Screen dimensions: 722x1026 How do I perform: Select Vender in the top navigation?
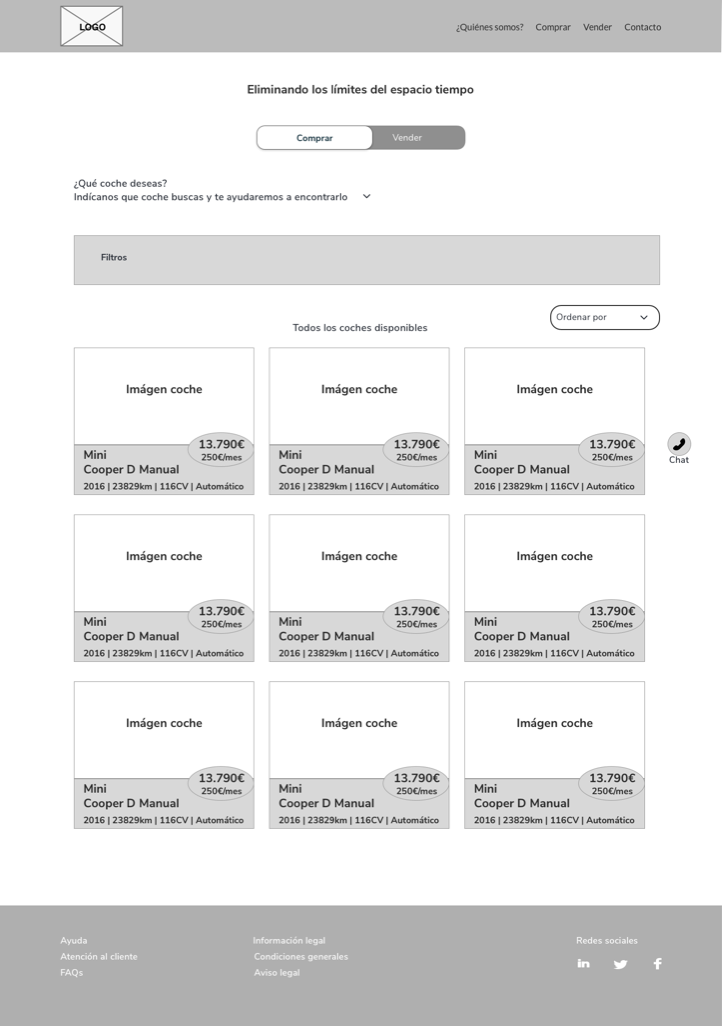(x=597, y=27)
